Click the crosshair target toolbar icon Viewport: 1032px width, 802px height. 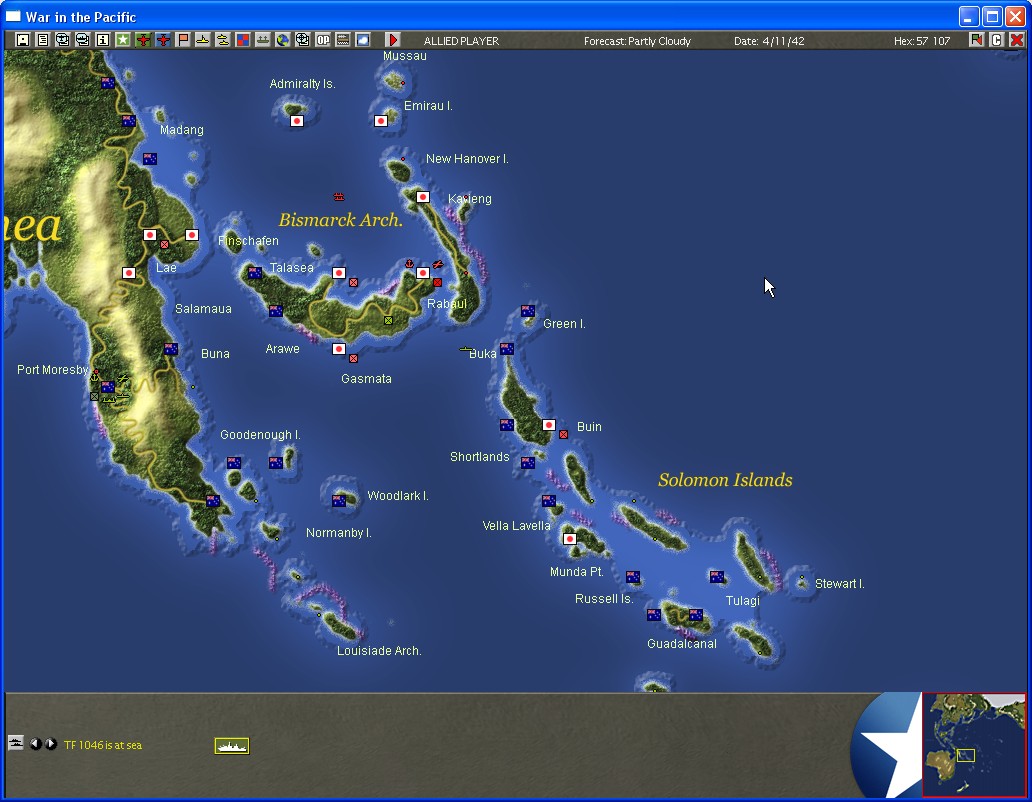[303, 40]
